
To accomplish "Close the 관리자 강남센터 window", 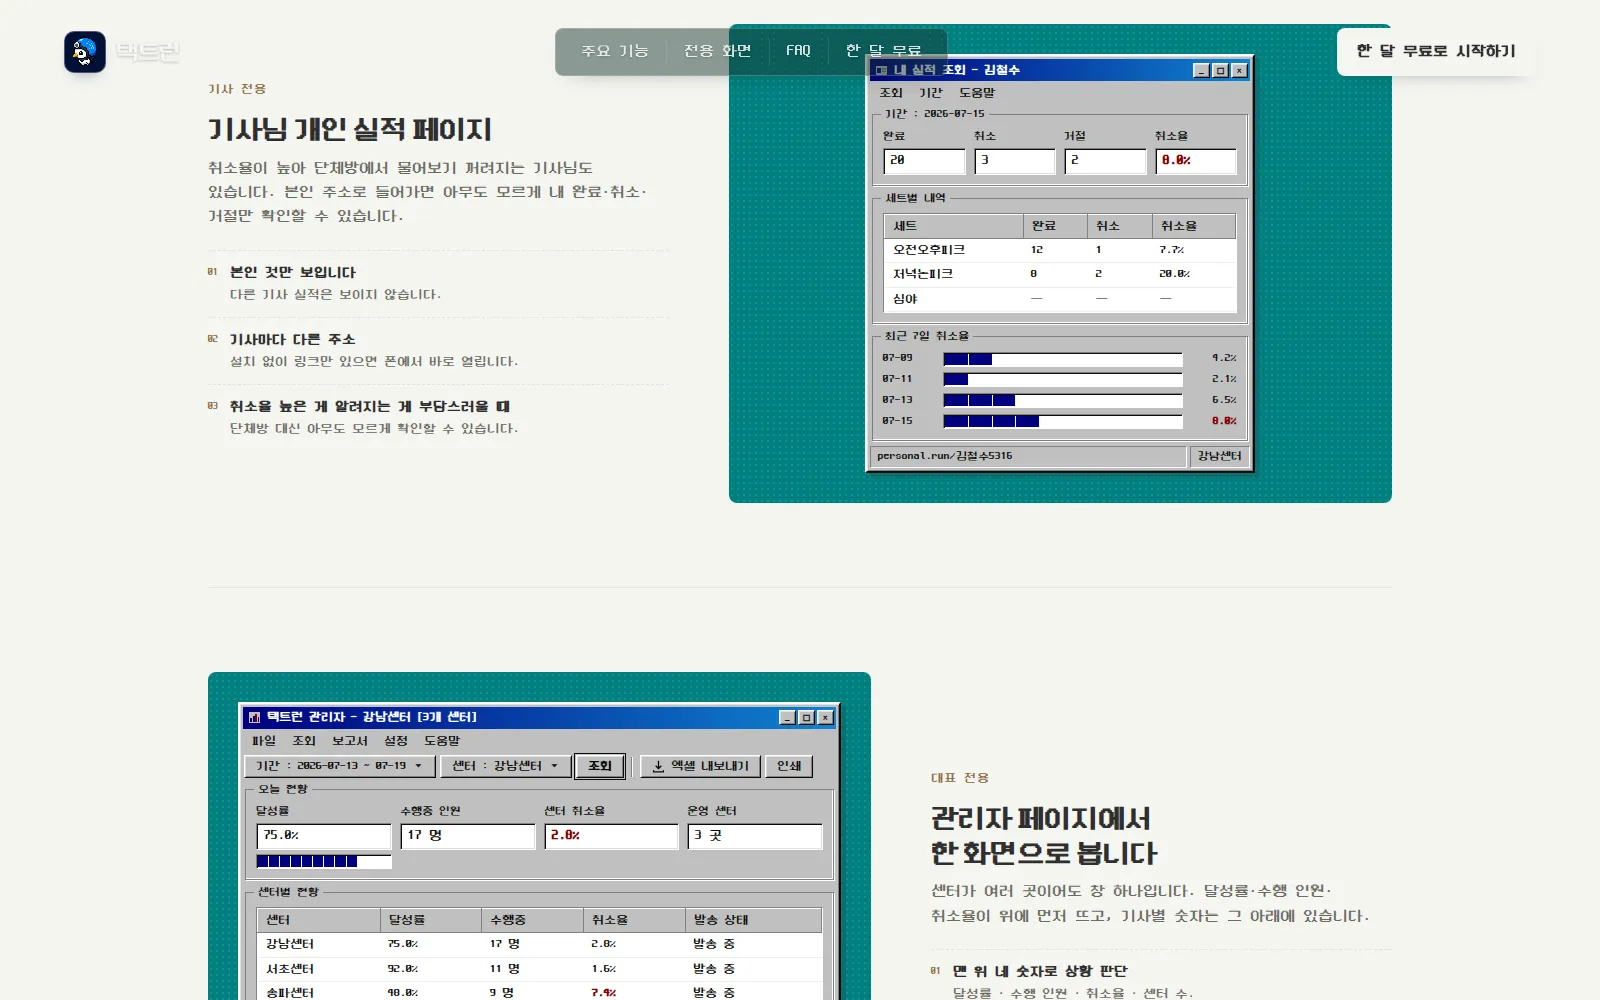I will point(825,717).
